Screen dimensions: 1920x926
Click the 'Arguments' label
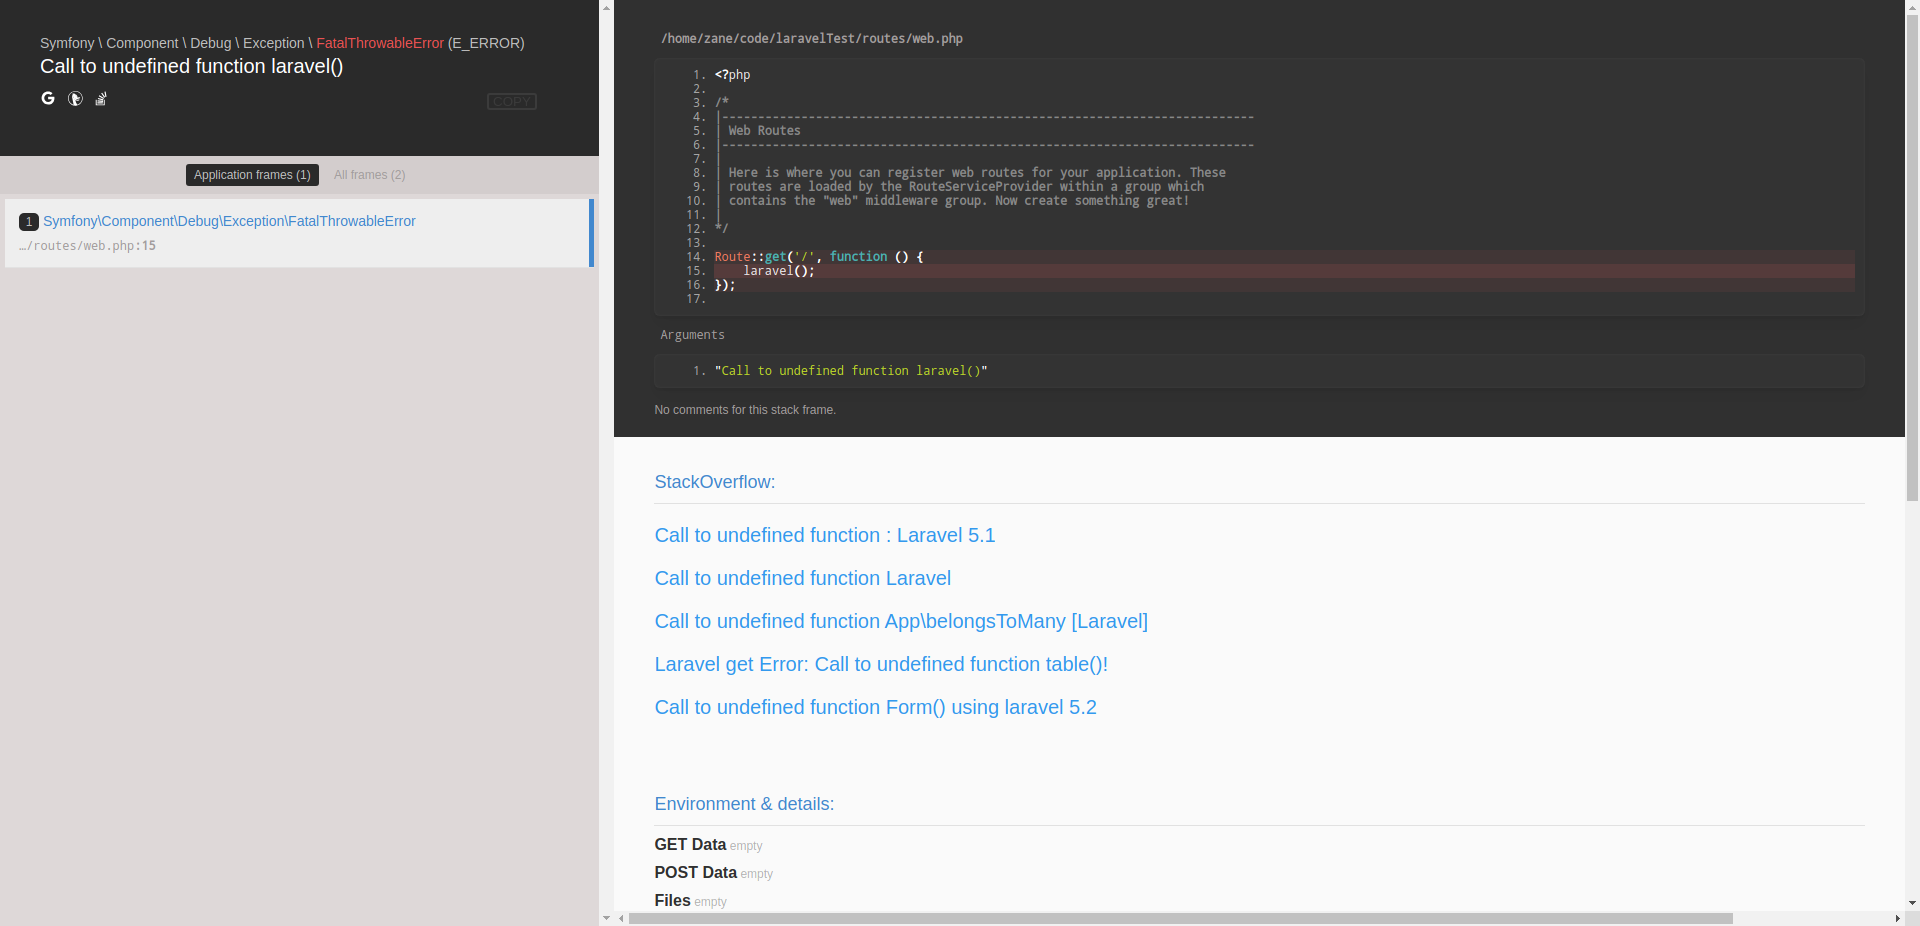coord(692,335)
